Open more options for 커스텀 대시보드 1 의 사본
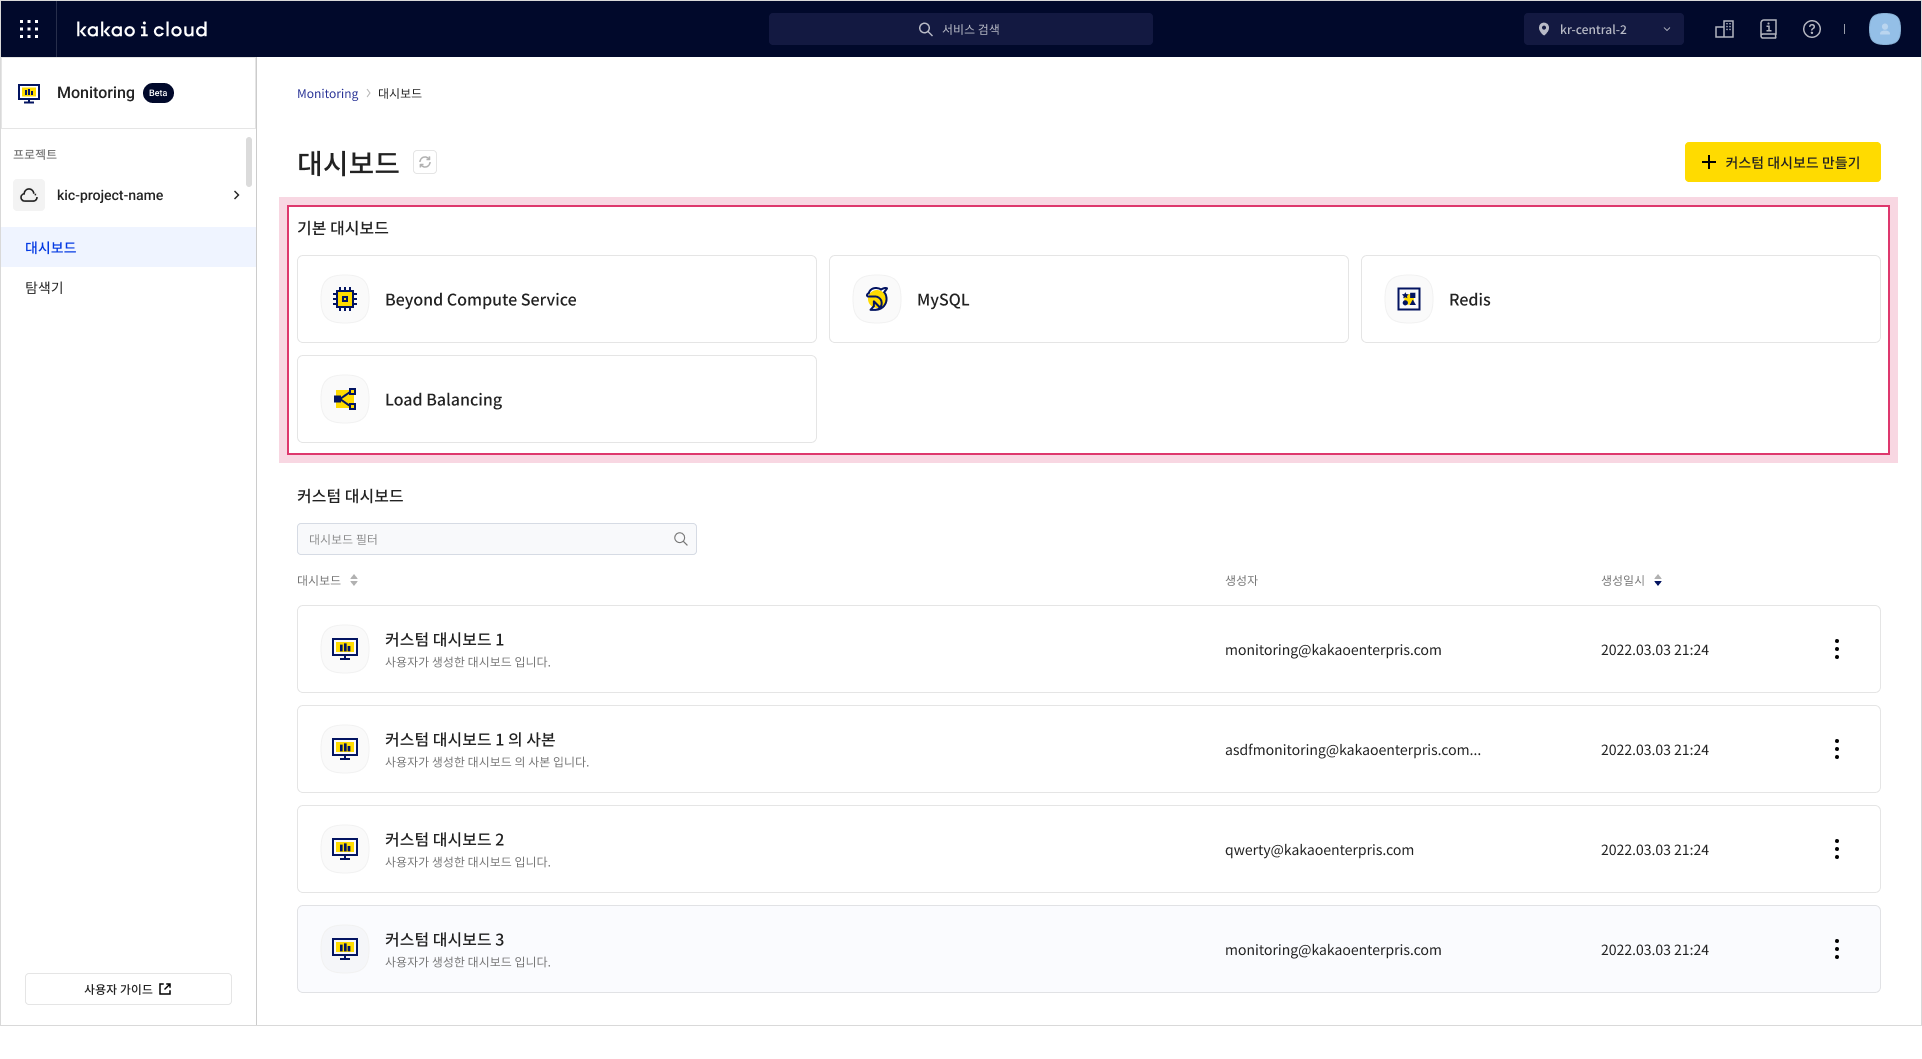 pyautogui.click(x=1837, y=749)
